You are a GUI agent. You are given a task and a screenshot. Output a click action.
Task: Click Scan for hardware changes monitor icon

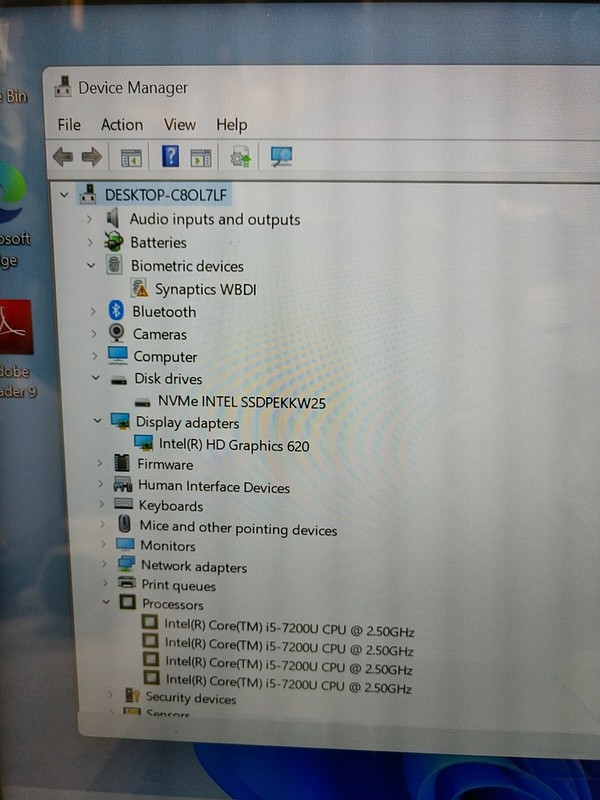[281, 156]
